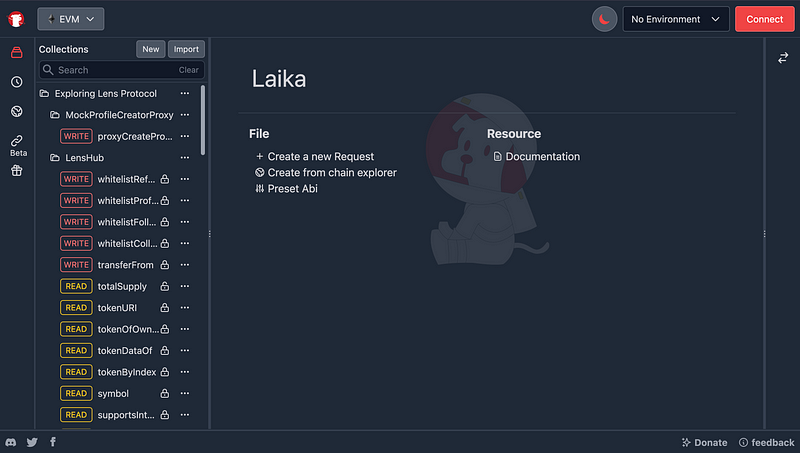Open the Beta link icon in sidebar
Screen dimensions: 800x453
[17, 142]
